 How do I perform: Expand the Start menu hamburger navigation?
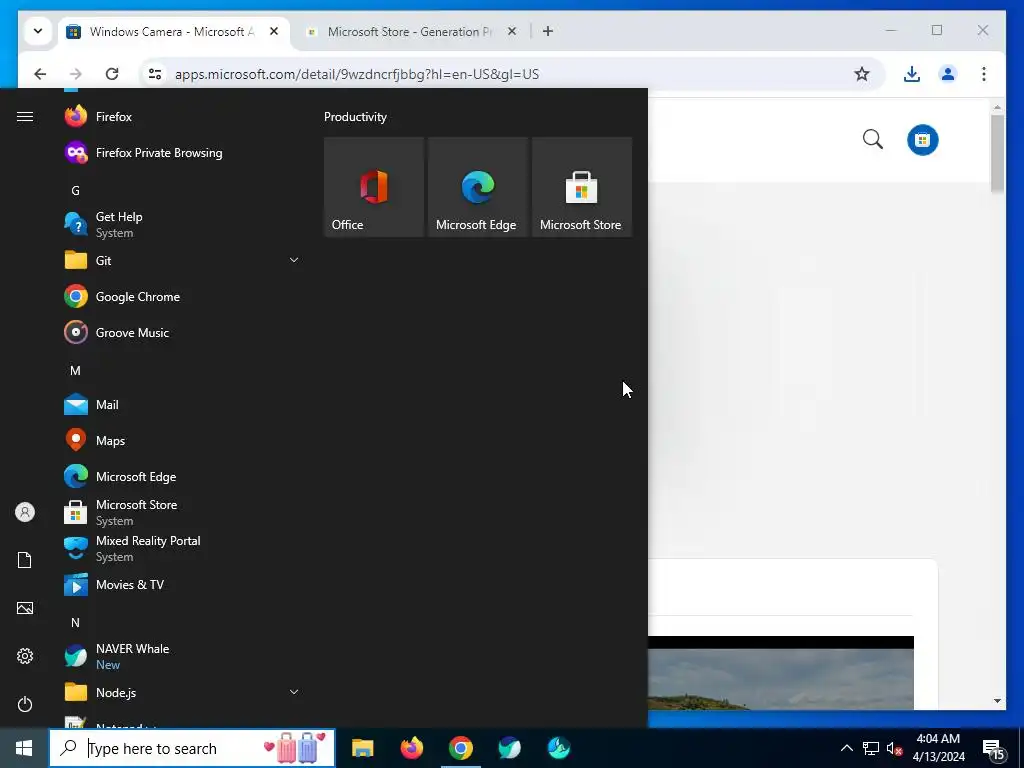[x=25, y=116]
